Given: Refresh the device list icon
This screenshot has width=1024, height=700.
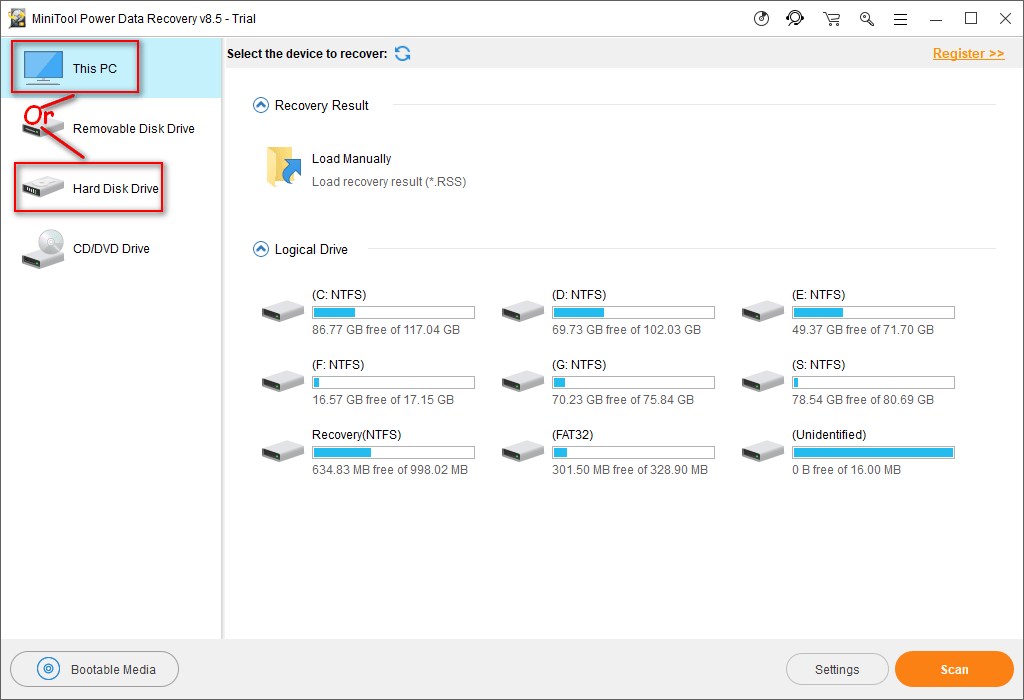Looking at the screenshot, I should 403,54.
